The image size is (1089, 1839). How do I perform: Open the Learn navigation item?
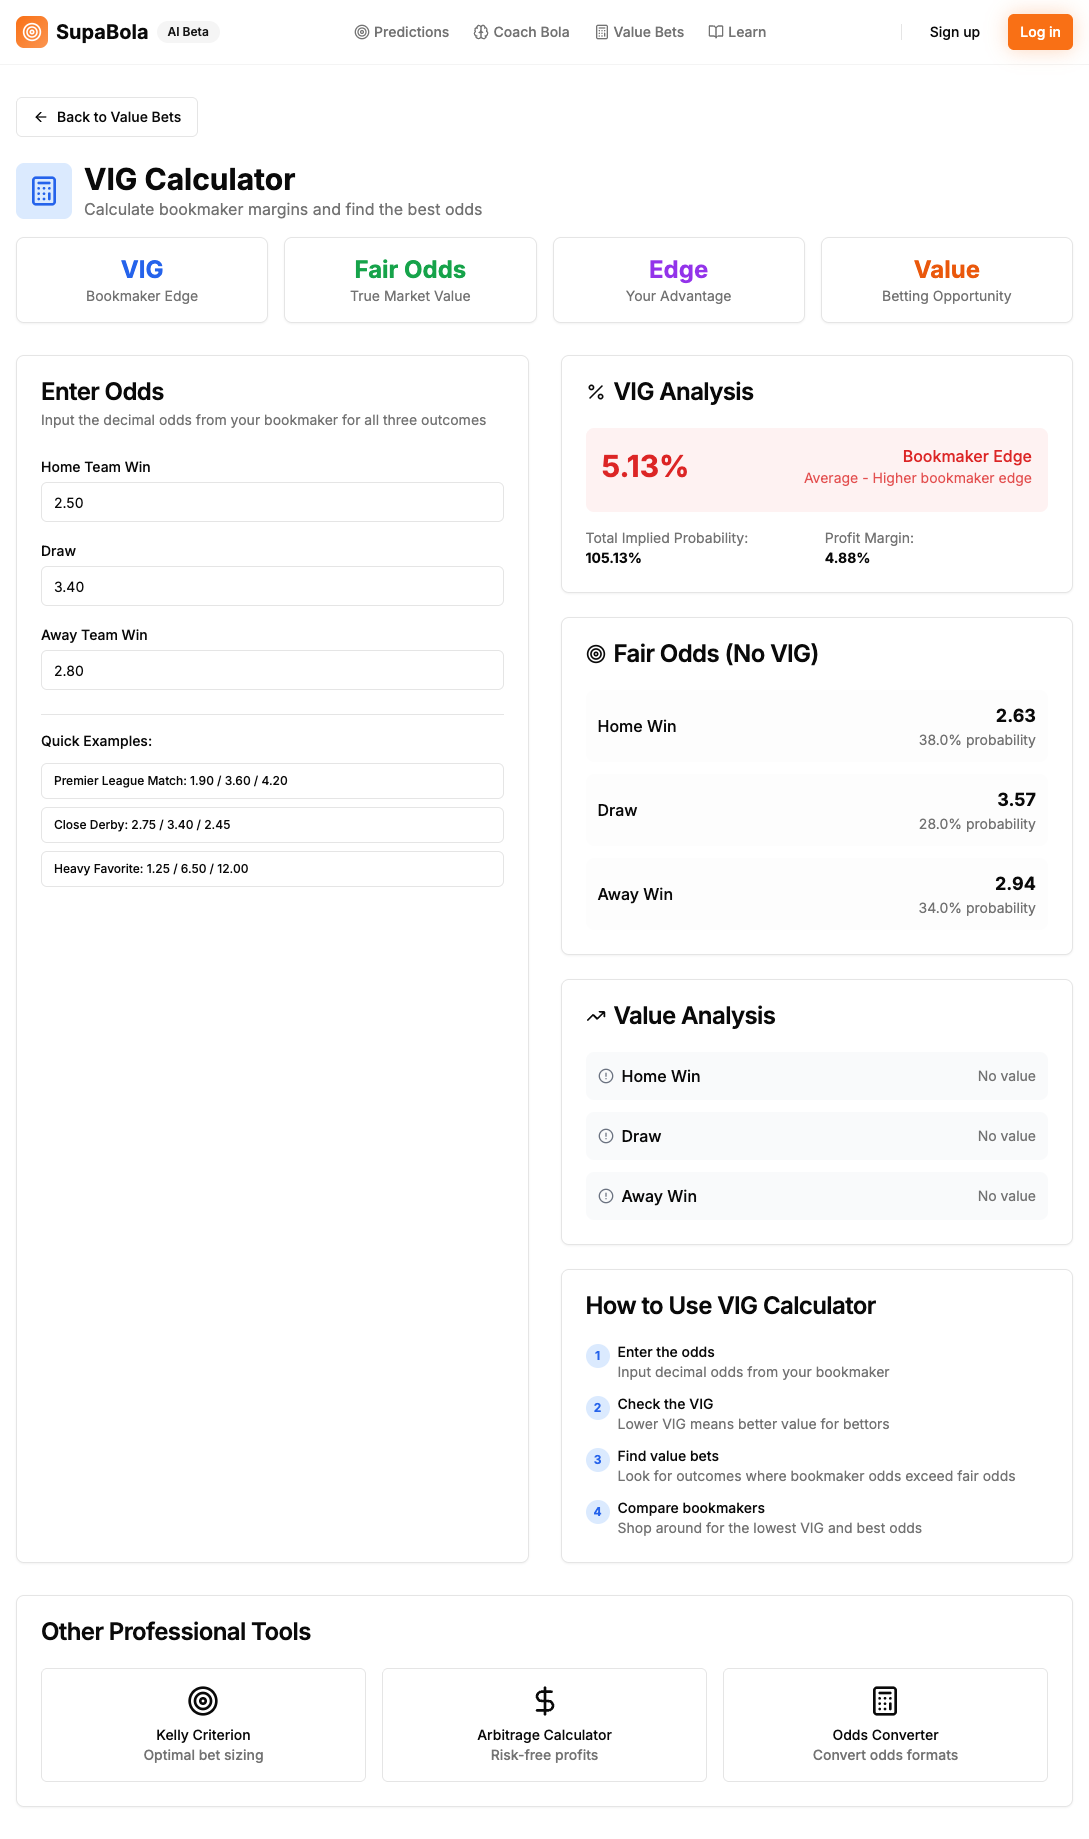click(737, 32)
